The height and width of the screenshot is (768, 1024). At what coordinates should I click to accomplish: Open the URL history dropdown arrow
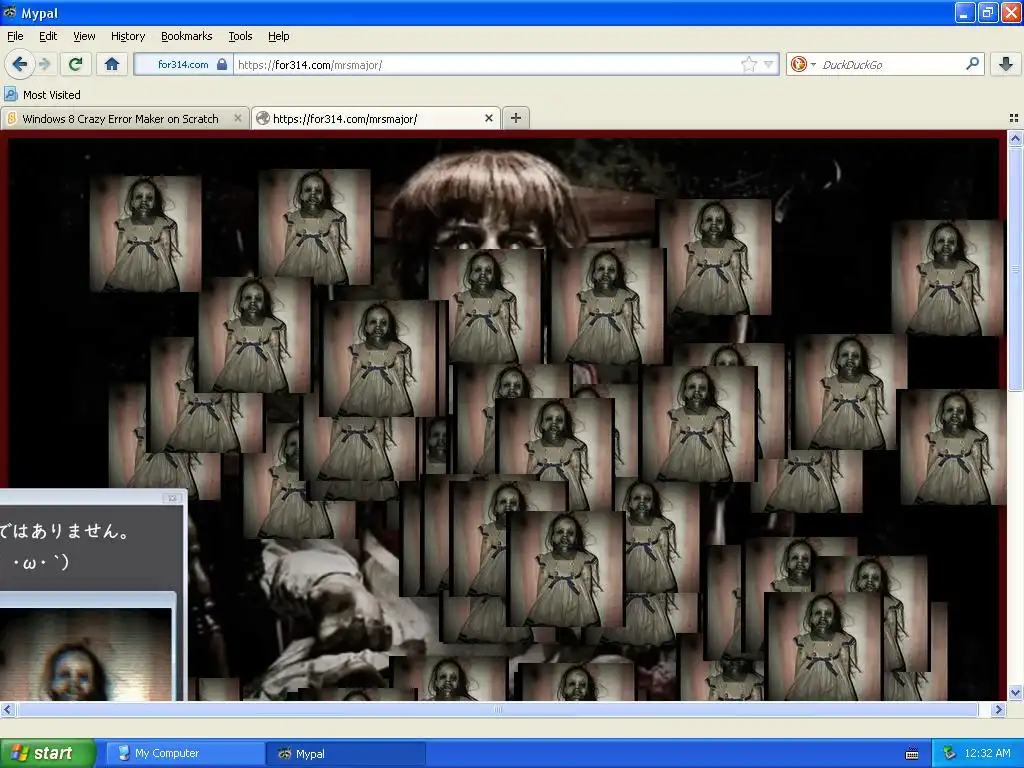769,64
